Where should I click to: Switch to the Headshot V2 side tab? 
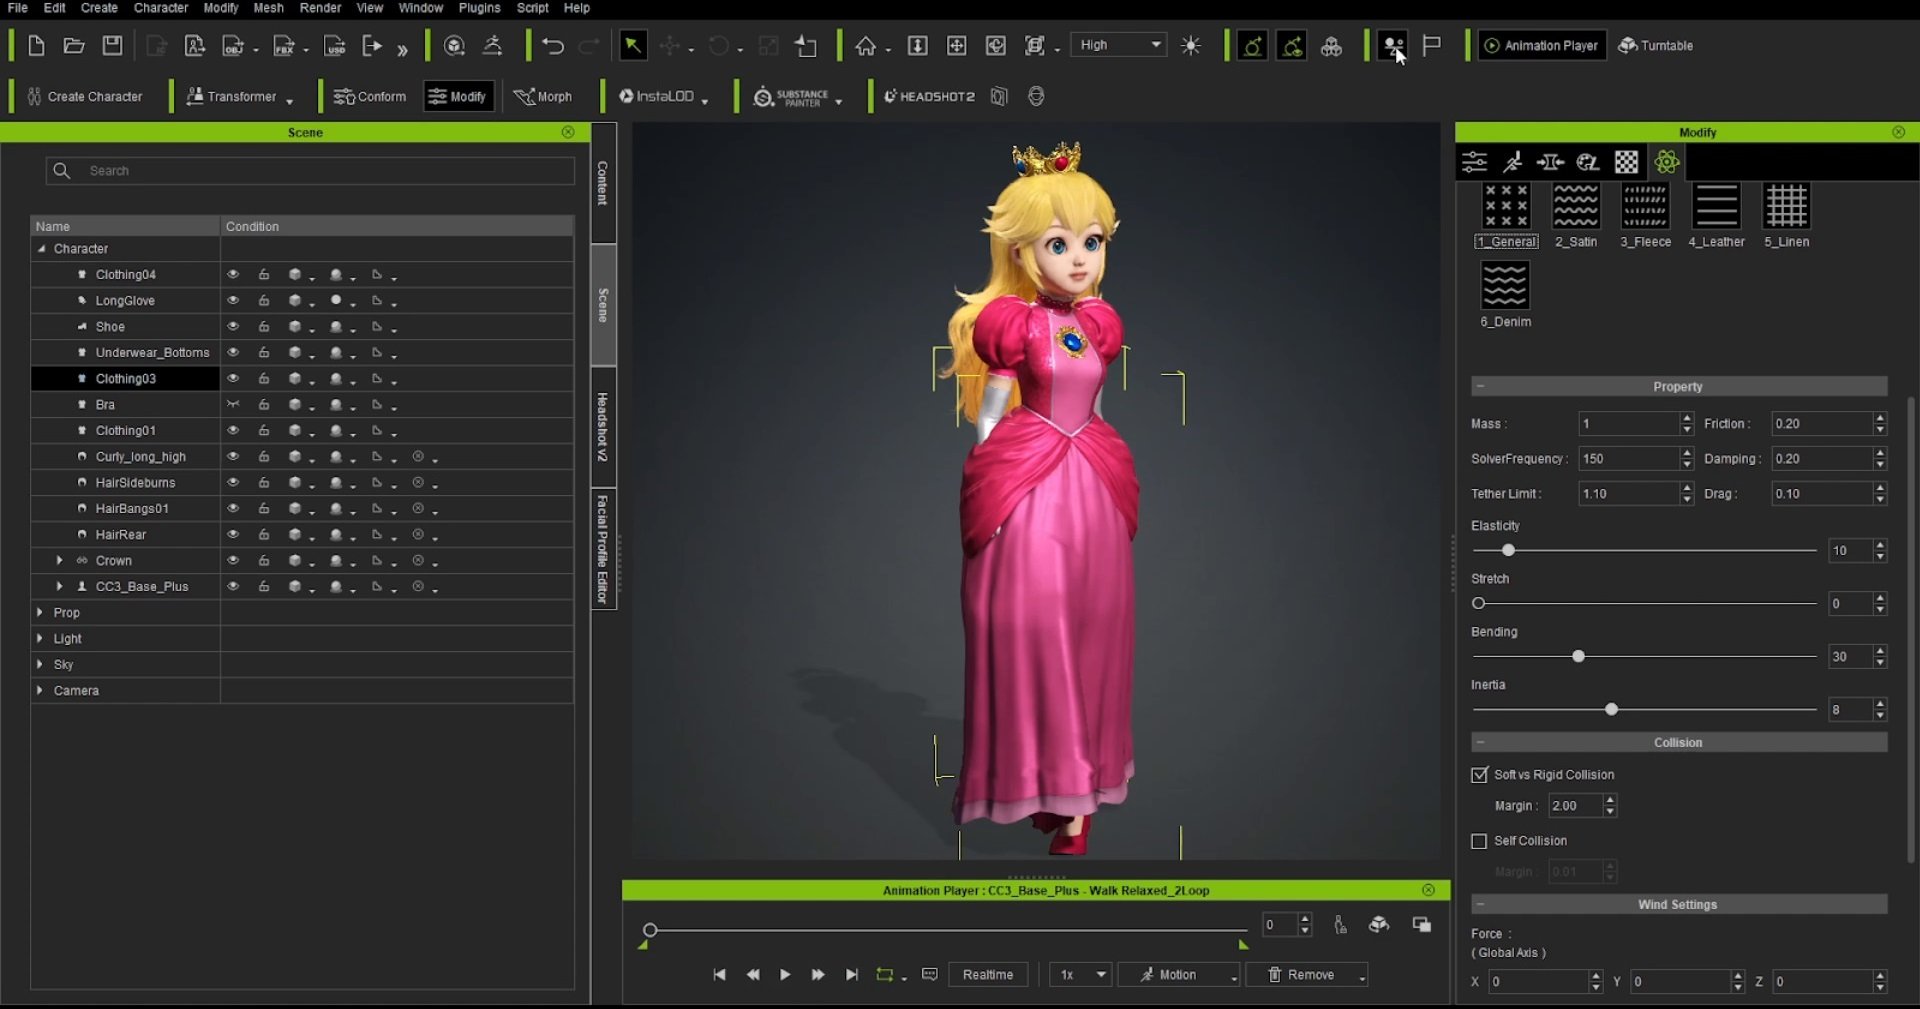click(x=603, y=427)
